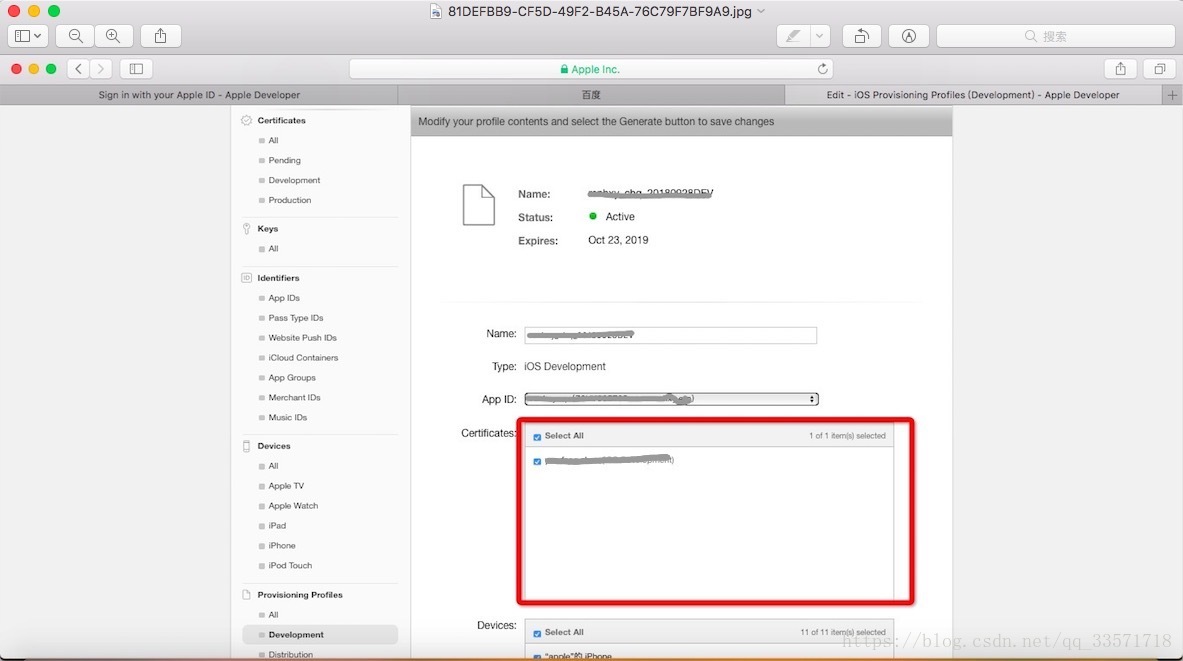Open Certificates All in sidebar

pyautogui.click(x=273, y=140)
